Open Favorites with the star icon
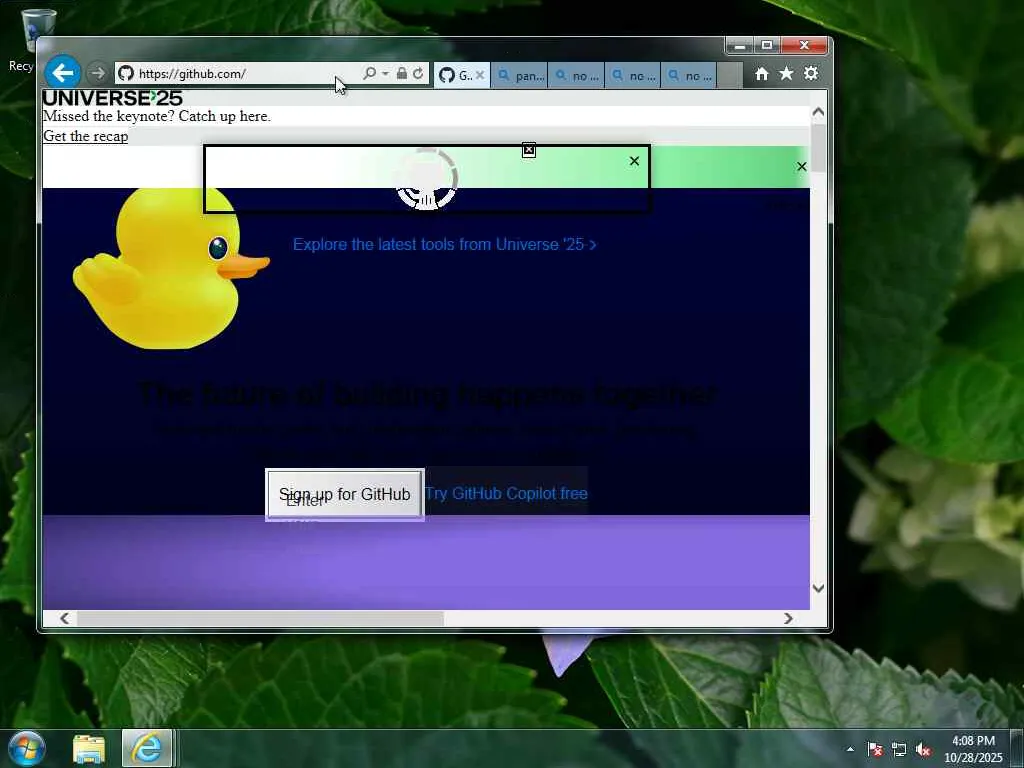The image size is (1024, 768). (786, 74)
